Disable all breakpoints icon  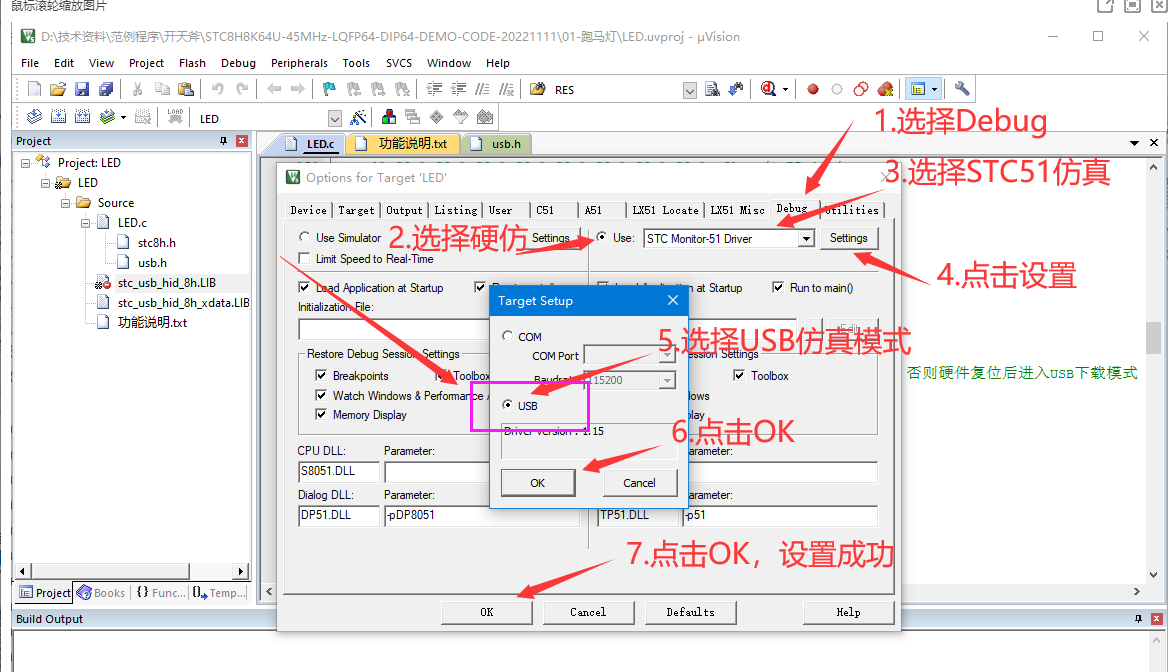tap(861, 90)
